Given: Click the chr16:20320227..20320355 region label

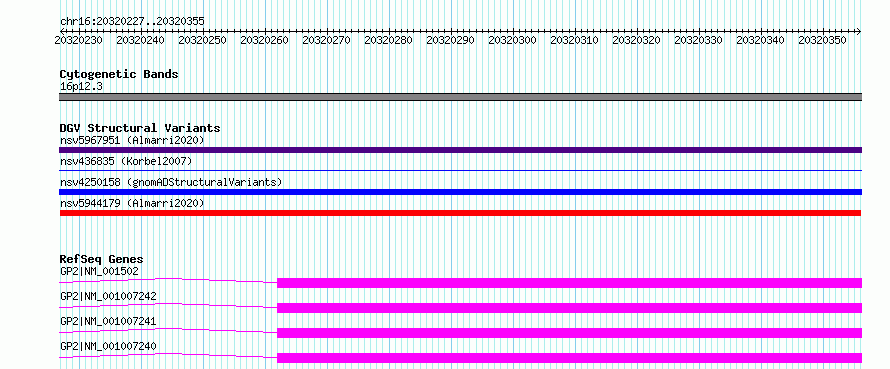Looking at the screenshot, I should 132,21.
